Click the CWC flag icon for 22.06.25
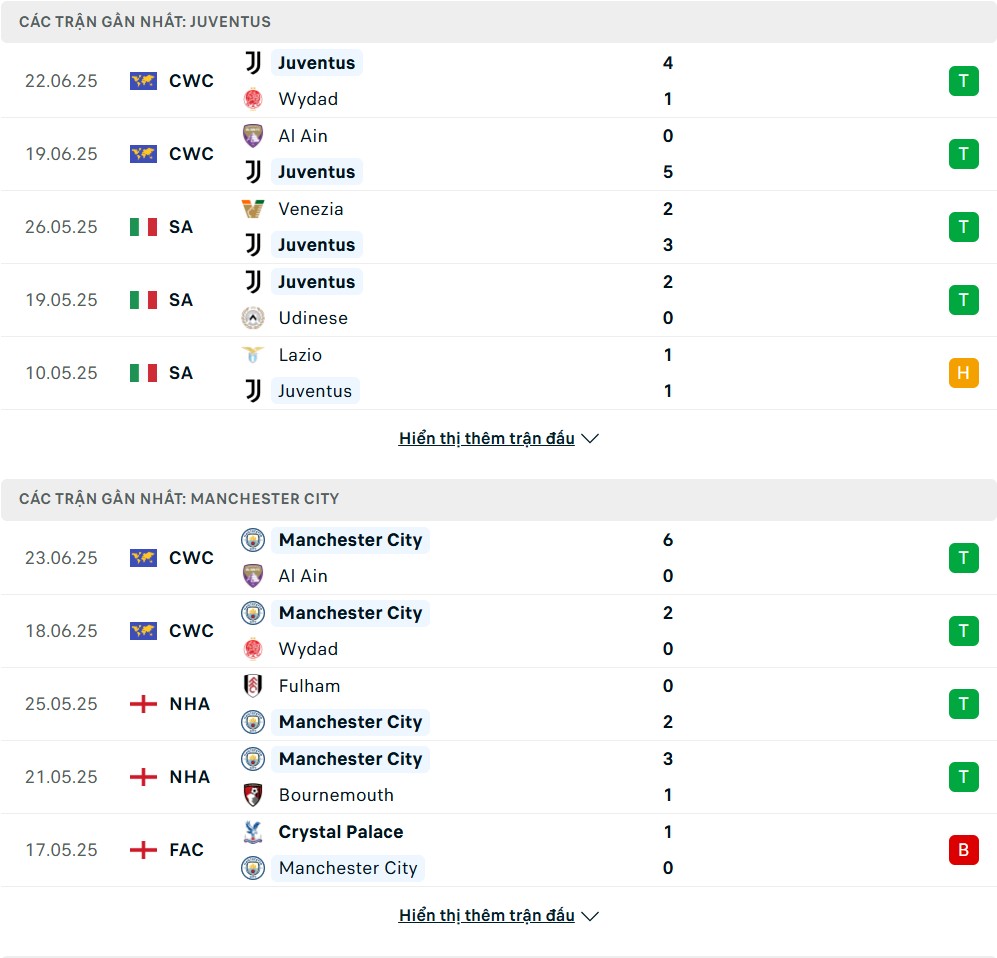 point(143,81)
